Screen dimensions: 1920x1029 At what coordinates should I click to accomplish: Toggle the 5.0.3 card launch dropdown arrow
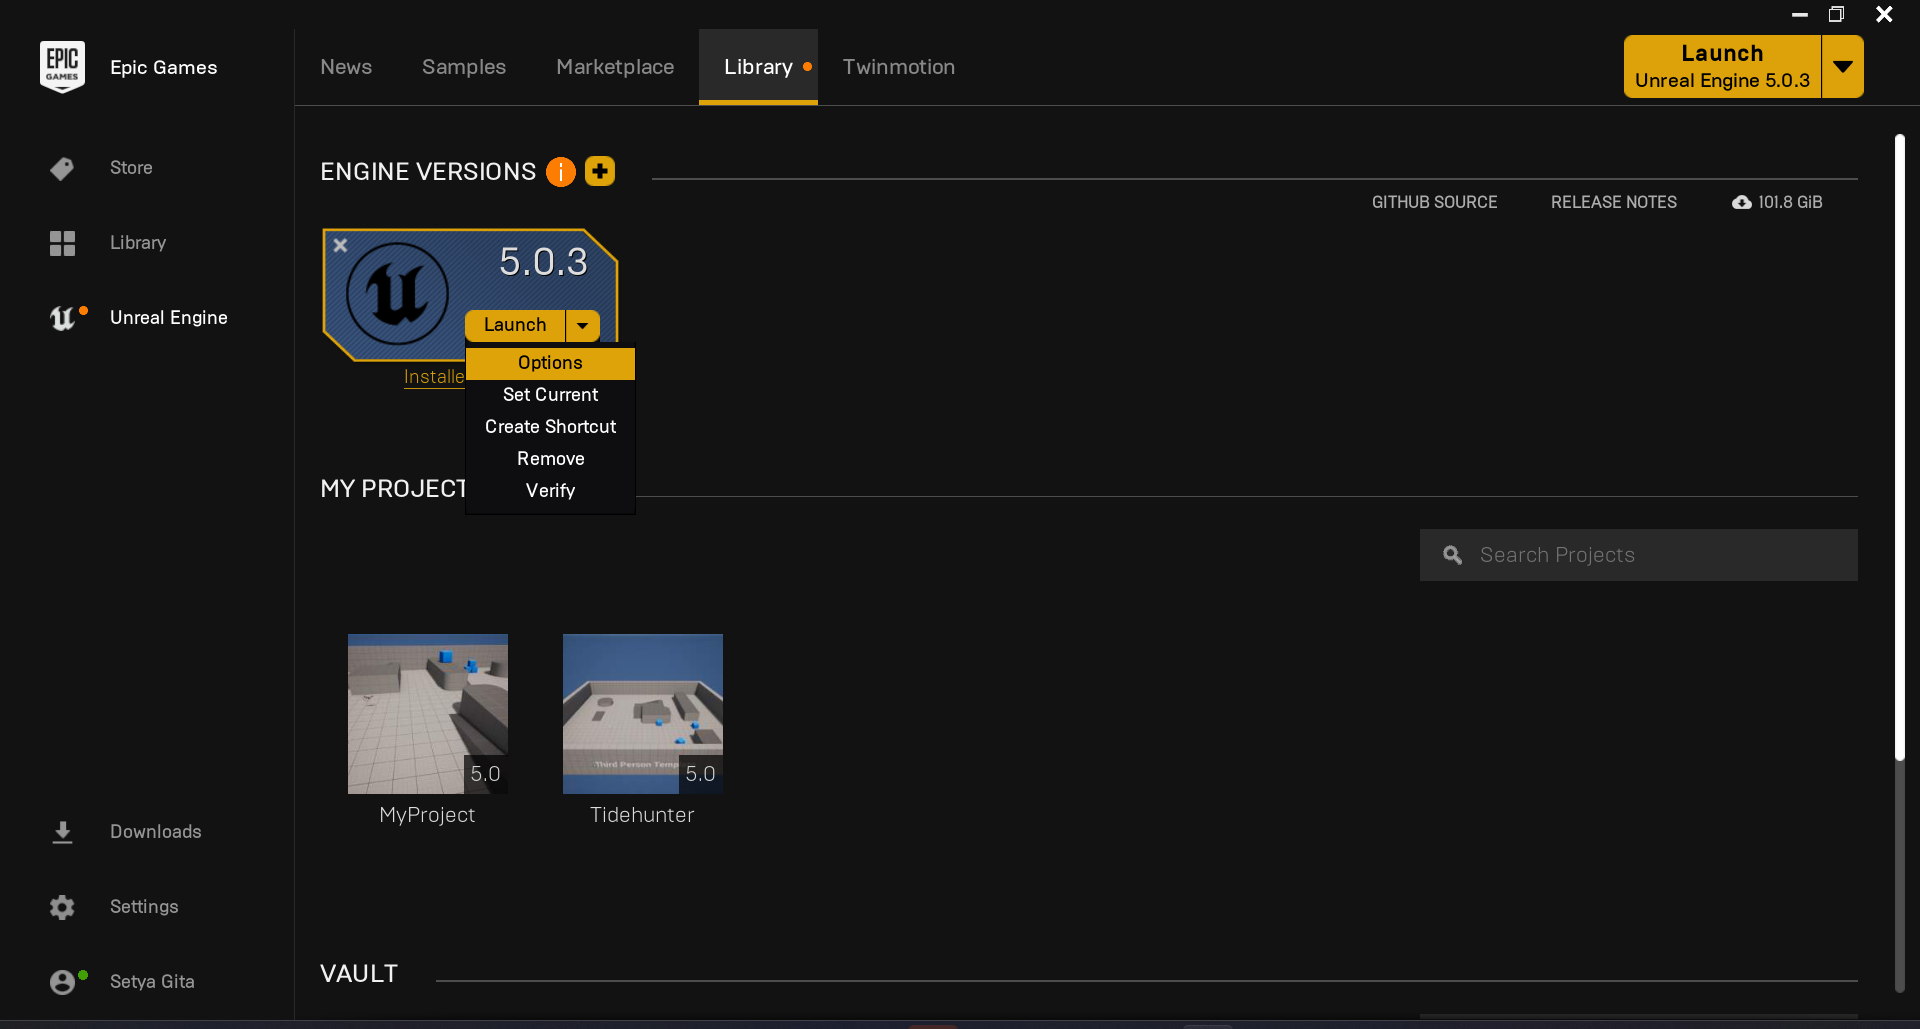pos(583,325)
